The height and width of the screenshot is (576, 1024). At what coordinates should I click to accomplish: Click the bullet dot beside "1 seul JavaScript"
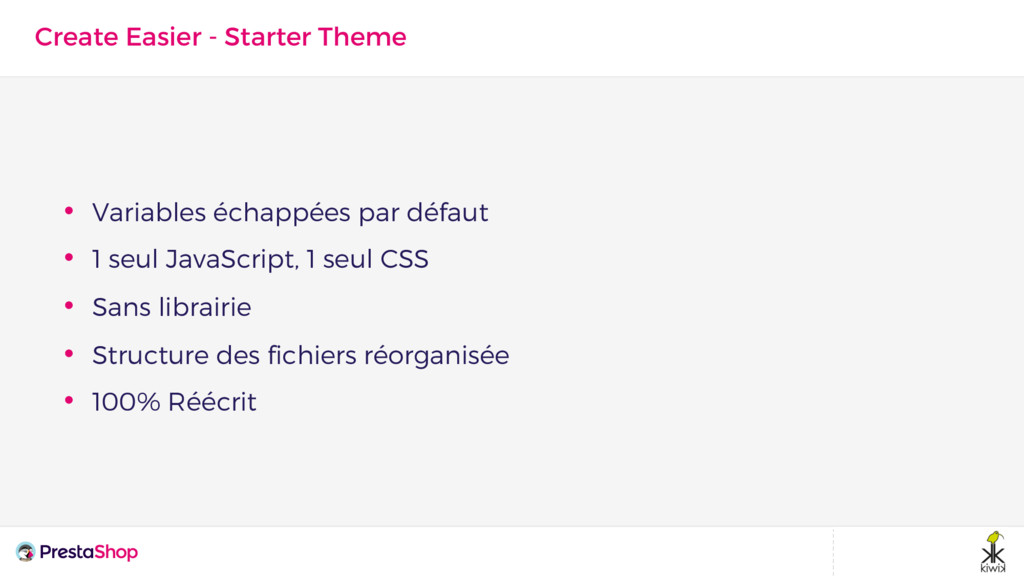click(69, 258)
